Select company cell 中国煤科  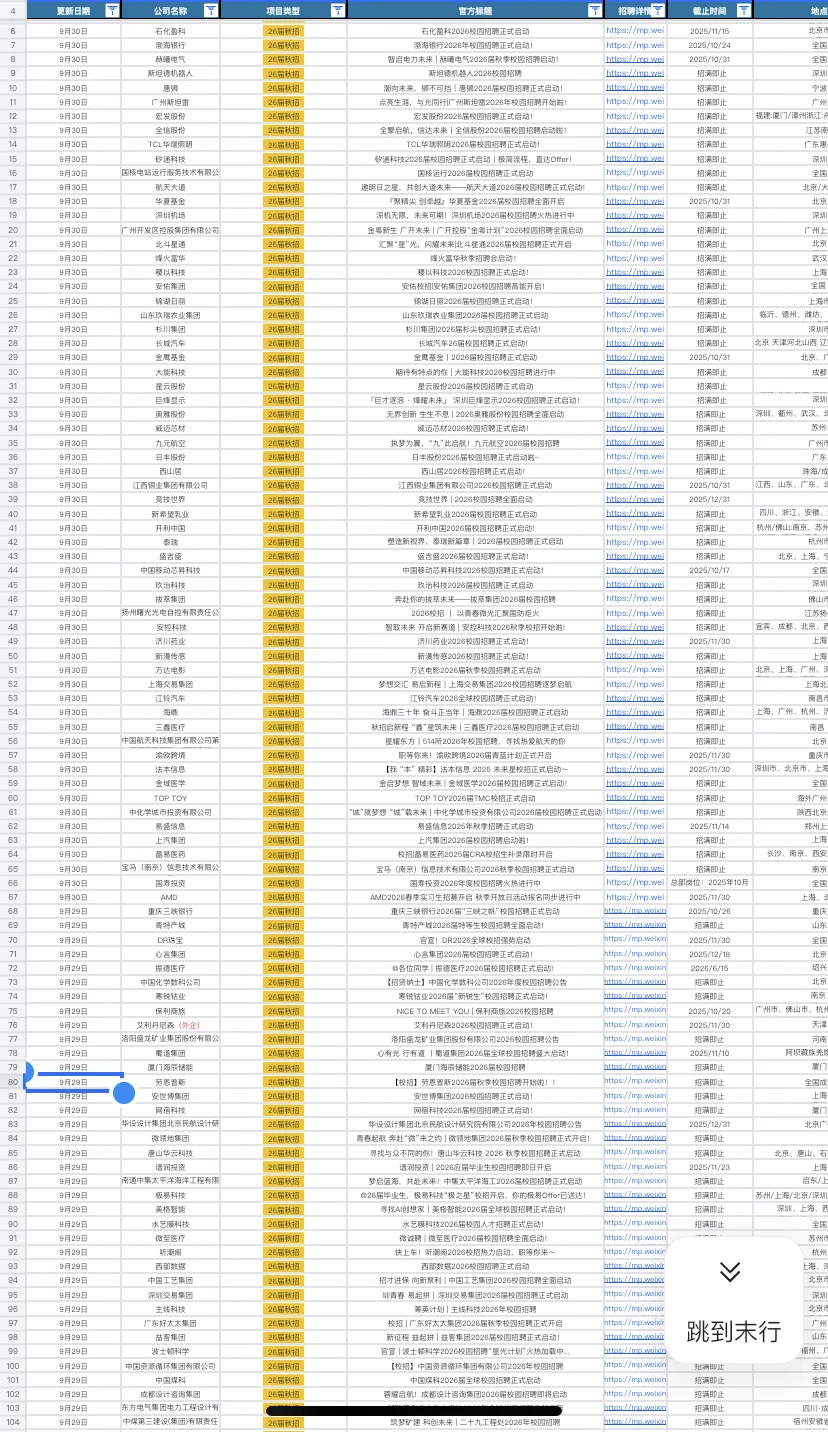(x=171, y=1380)
